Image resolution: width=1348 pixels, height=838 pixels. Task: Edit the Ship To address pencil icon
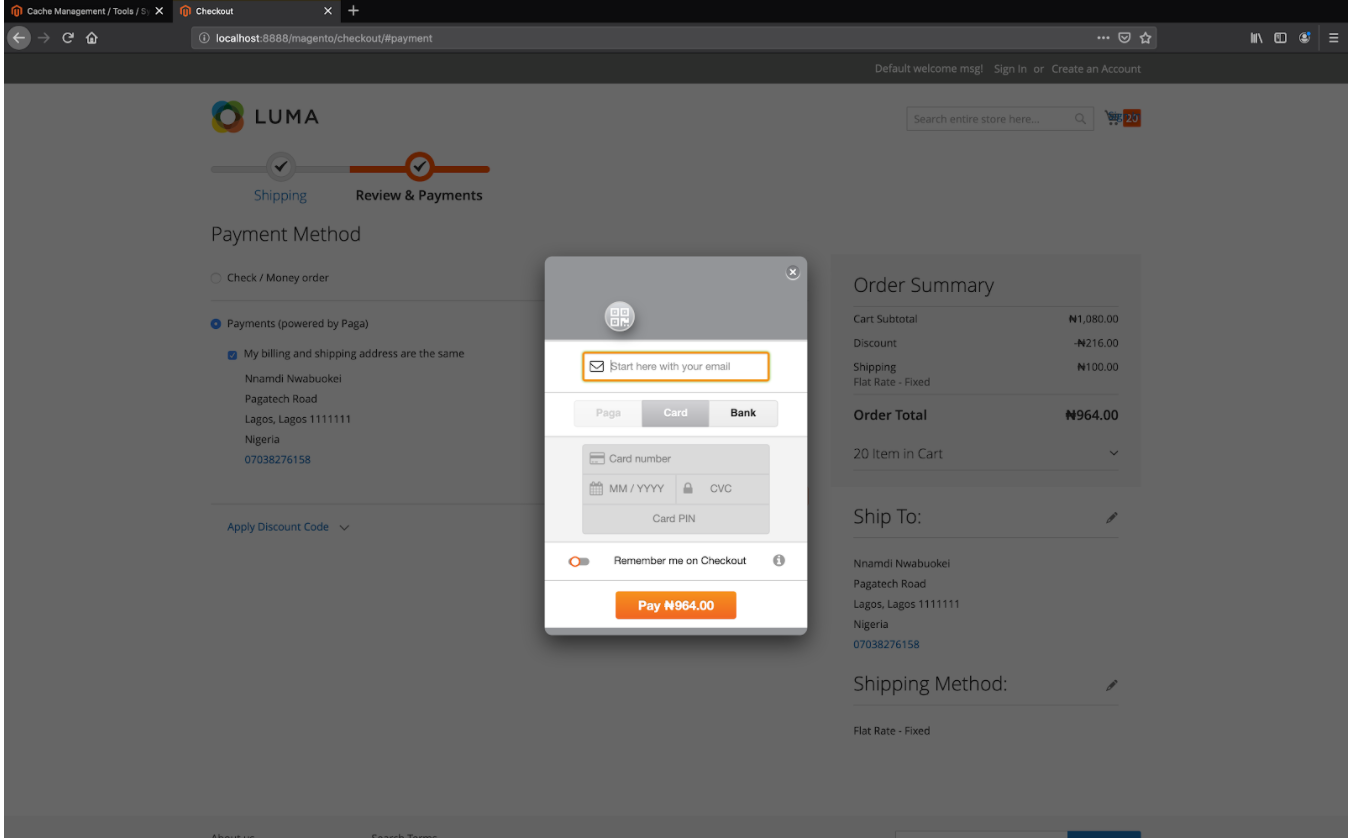1112,518
